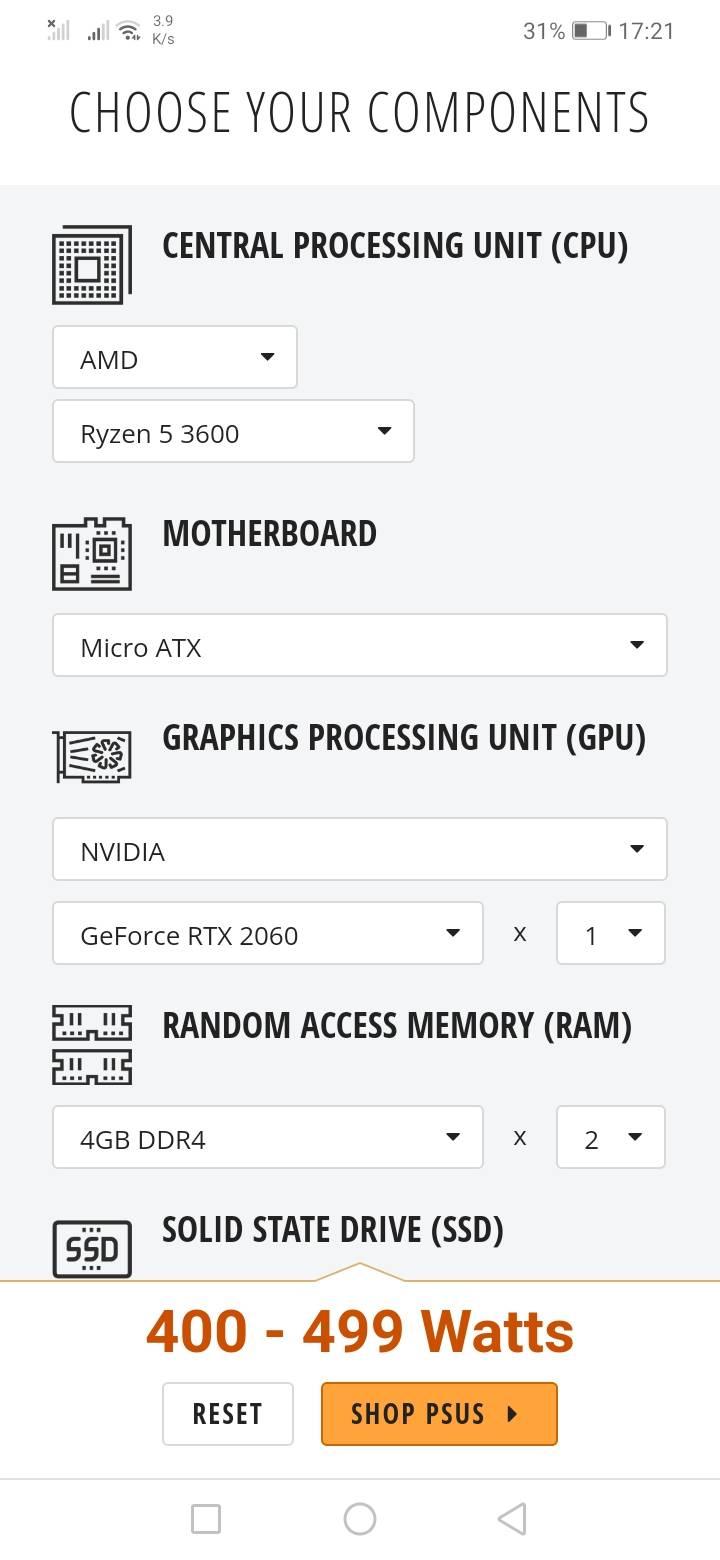Tap the battery indicator in status bar
The height and width of the screenshot is (1560, 720).
pyautogui.click(x=591, y=31)
